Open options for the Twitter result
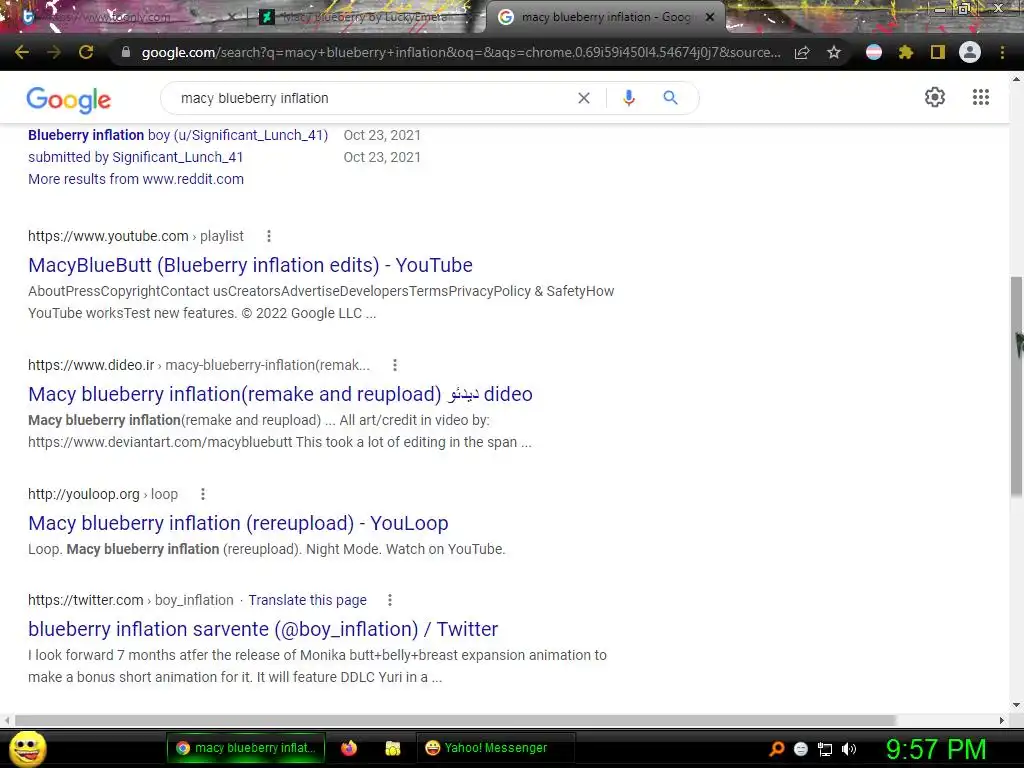 pyautogui.click(x=390, y=600)
